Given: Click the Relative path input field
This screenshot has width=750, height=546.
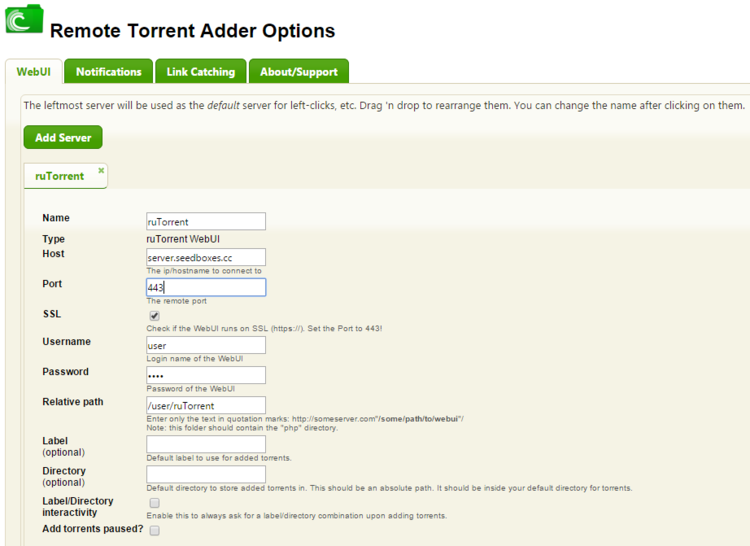Looking at the screenshot, I should (206, 405).
